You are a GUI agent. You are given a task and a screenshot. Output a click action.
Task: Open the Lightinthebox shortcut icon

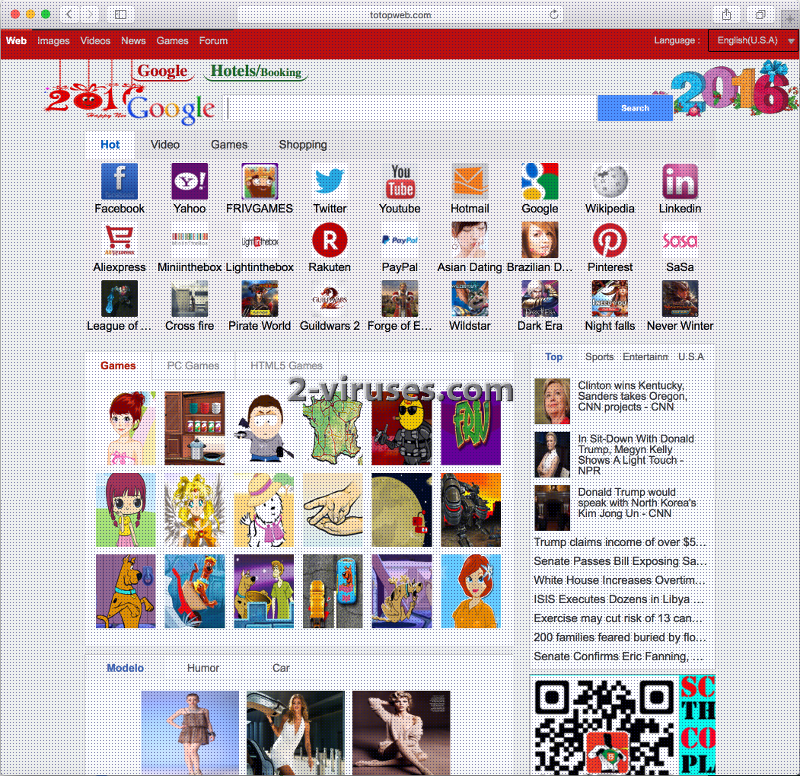(260, 240)
